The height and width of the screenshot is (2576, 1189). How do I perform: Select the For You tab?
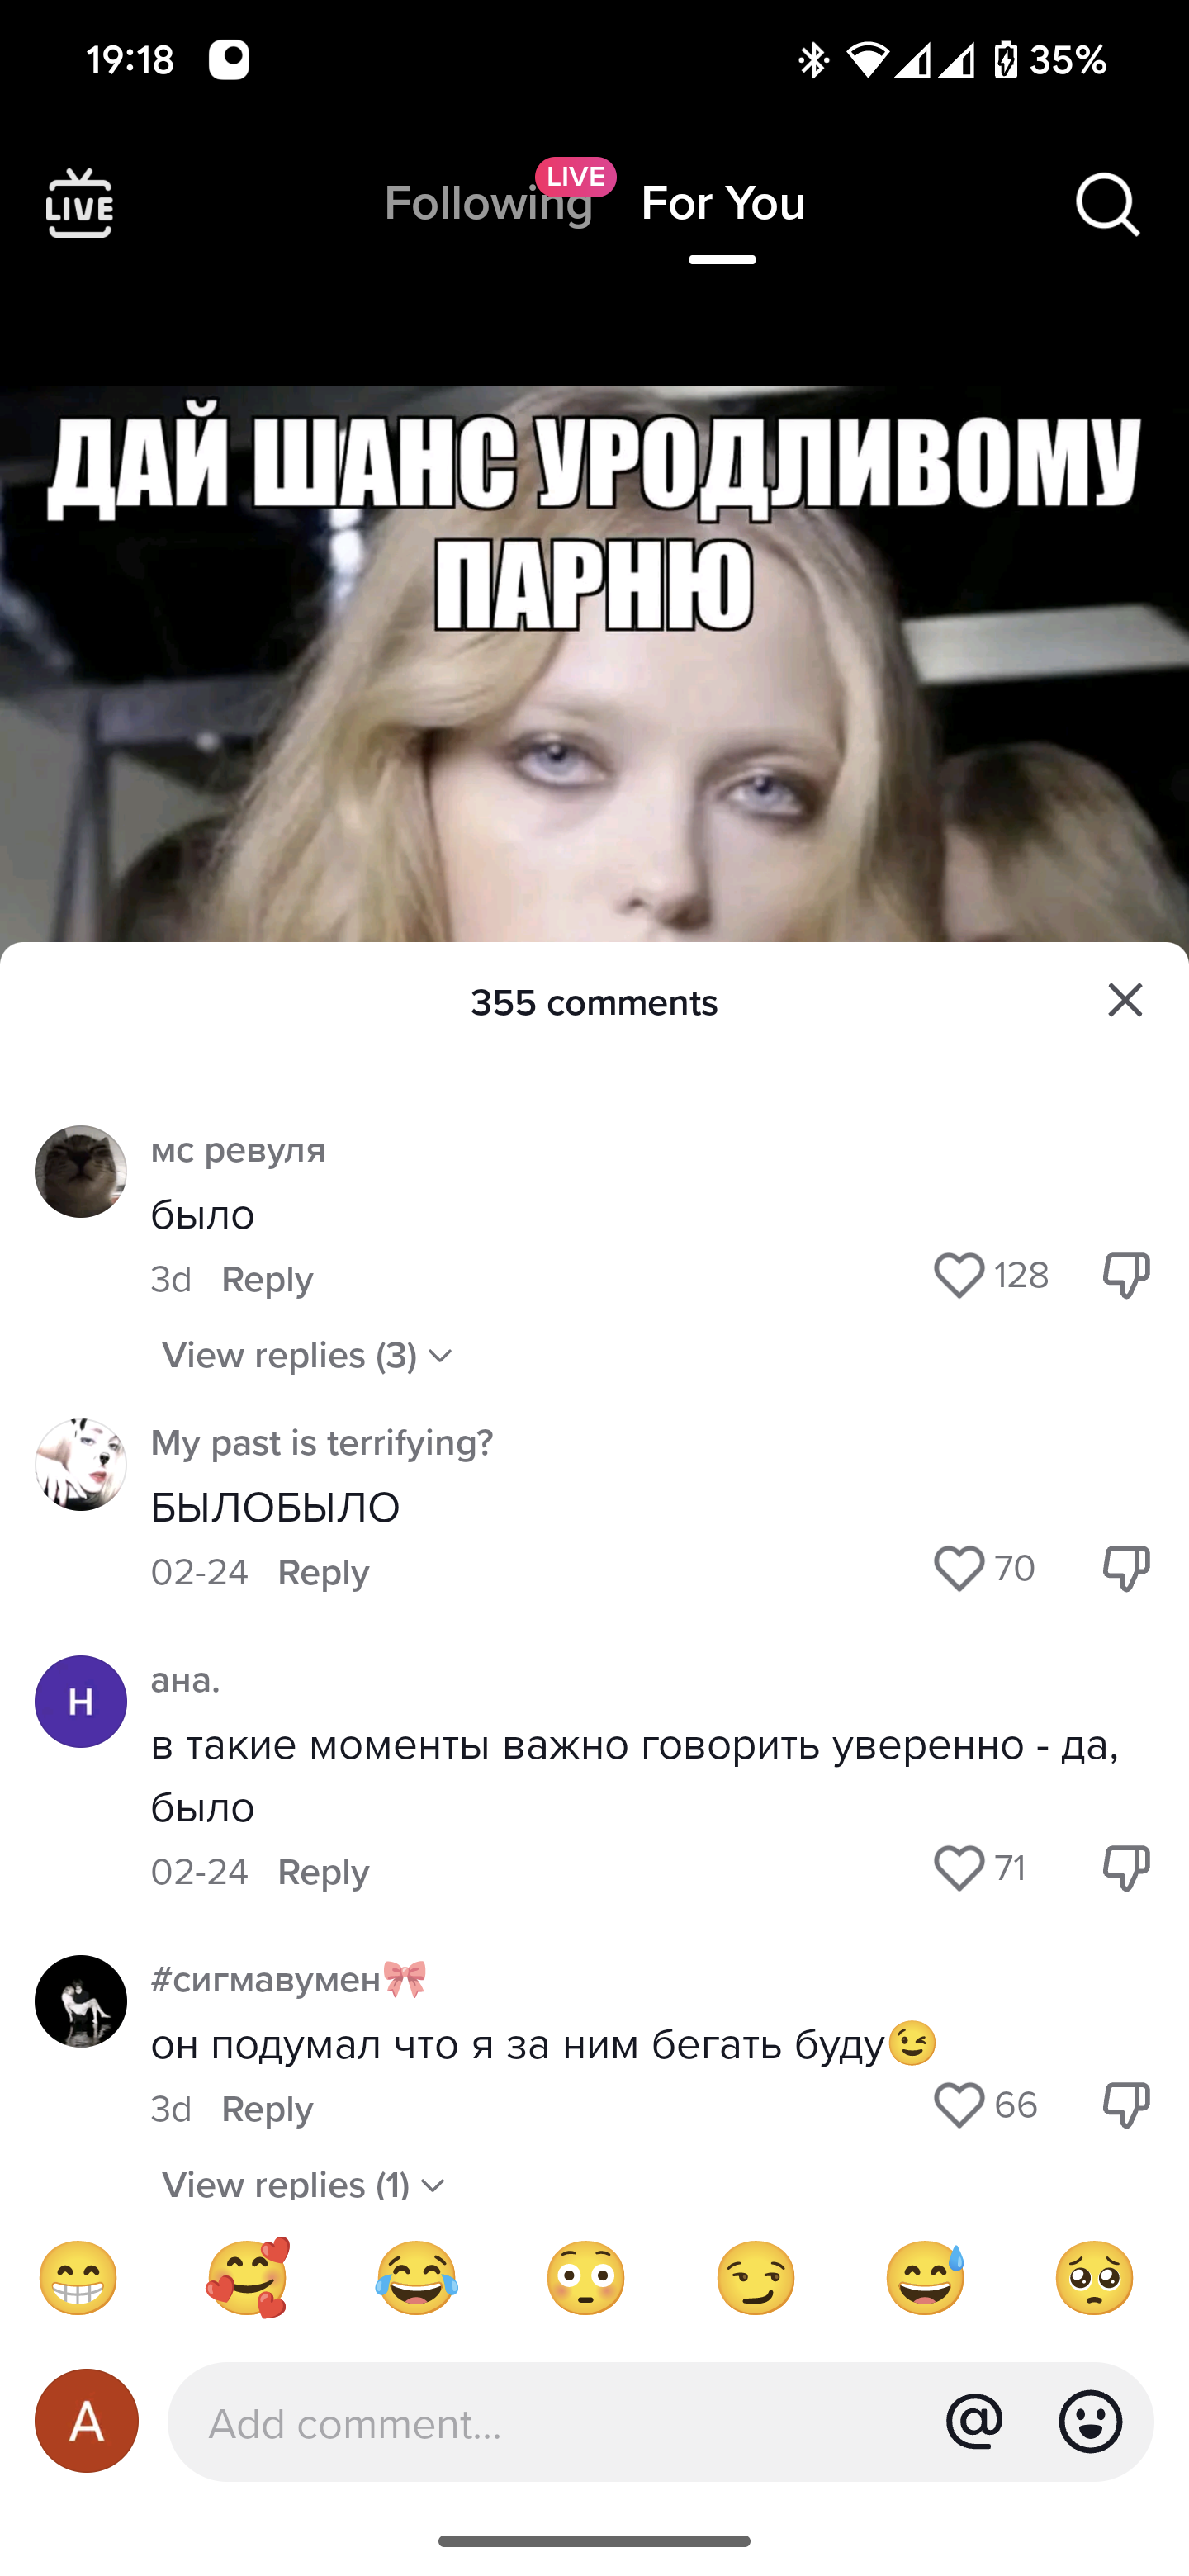723,203
